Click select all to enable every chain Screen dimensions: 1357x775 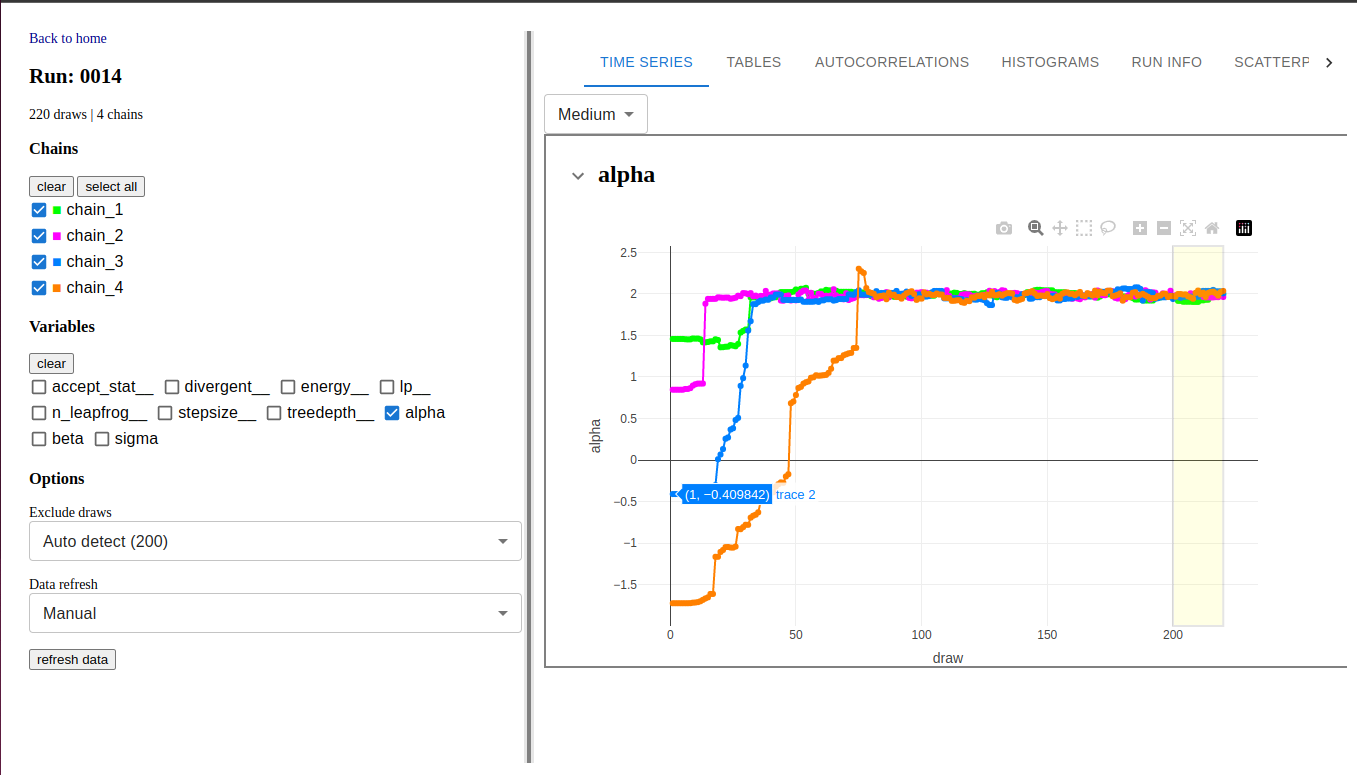pyautogui.click(x=110, y=186)
